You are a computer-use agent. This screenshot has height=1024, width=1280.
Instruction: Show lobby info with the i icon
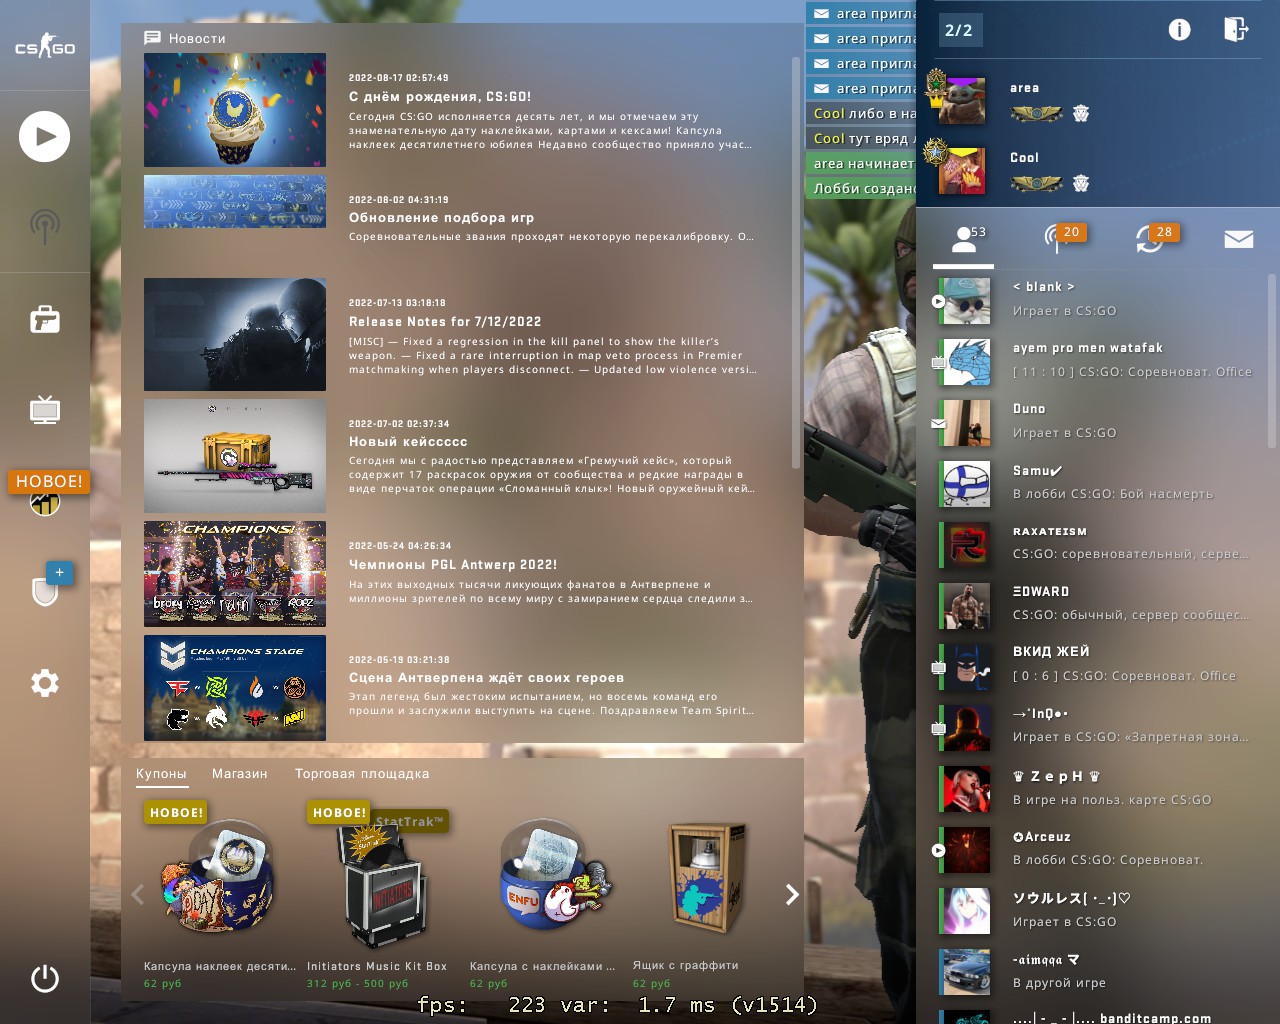point(1180,30)
